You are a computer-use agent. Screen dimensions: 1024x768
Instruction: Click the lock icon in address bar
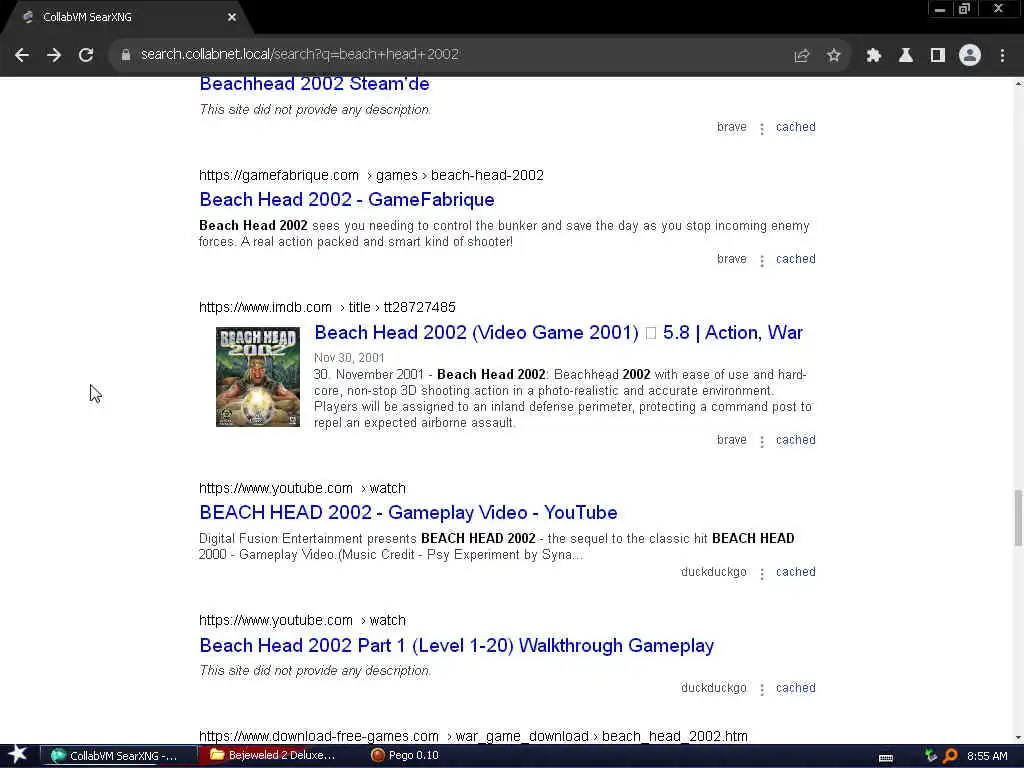click(x=126, y=55)
